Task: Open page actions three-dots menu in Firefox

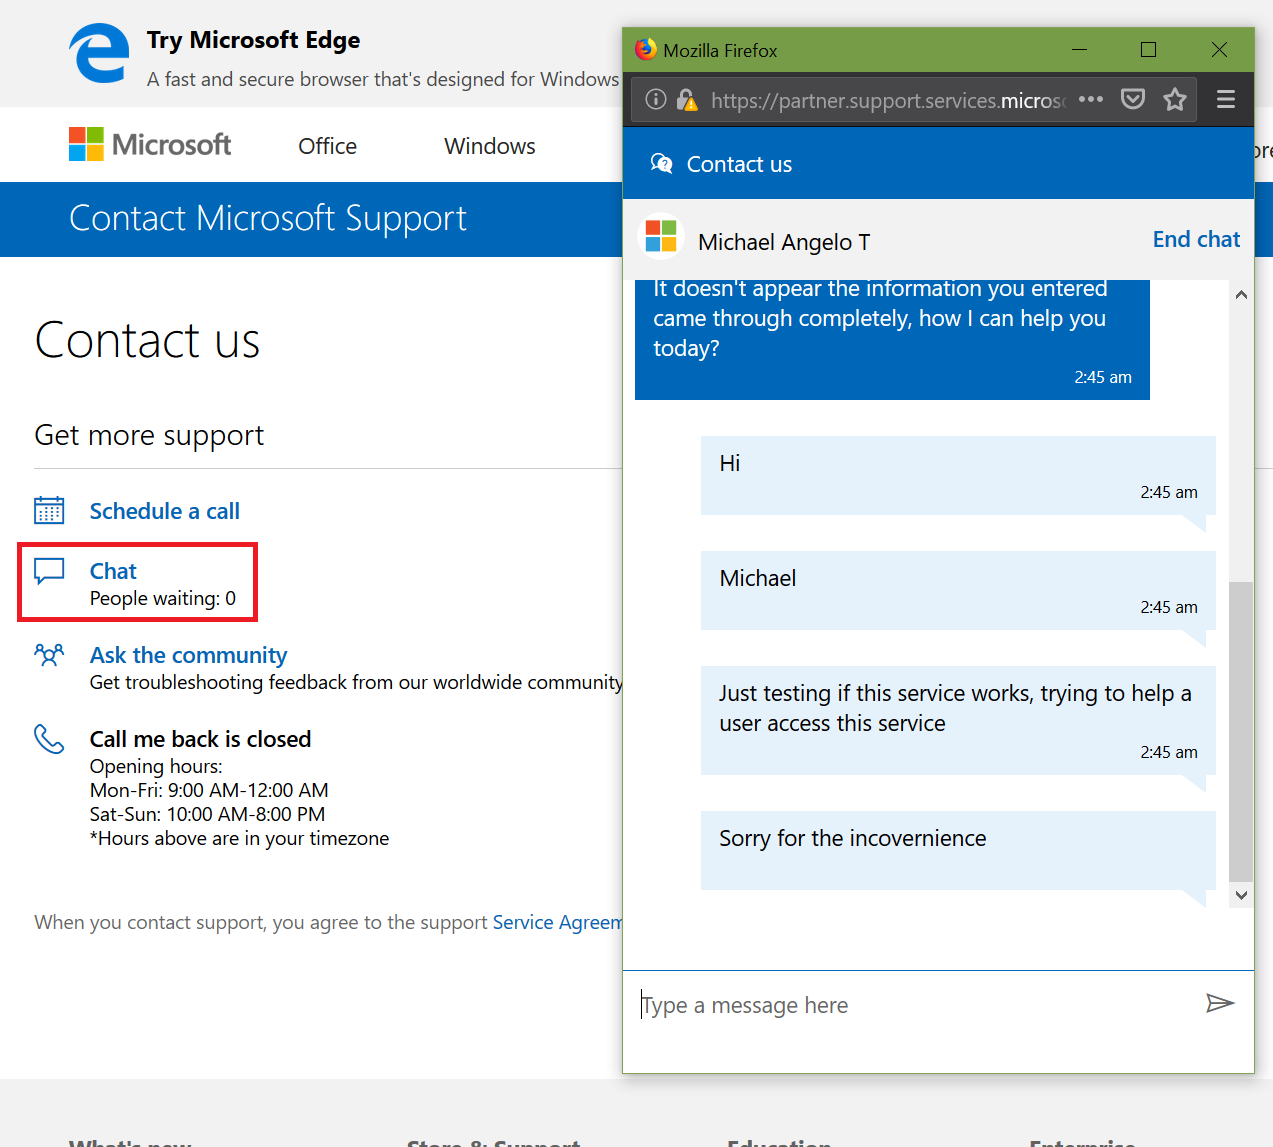Action: click(1091, 99)
